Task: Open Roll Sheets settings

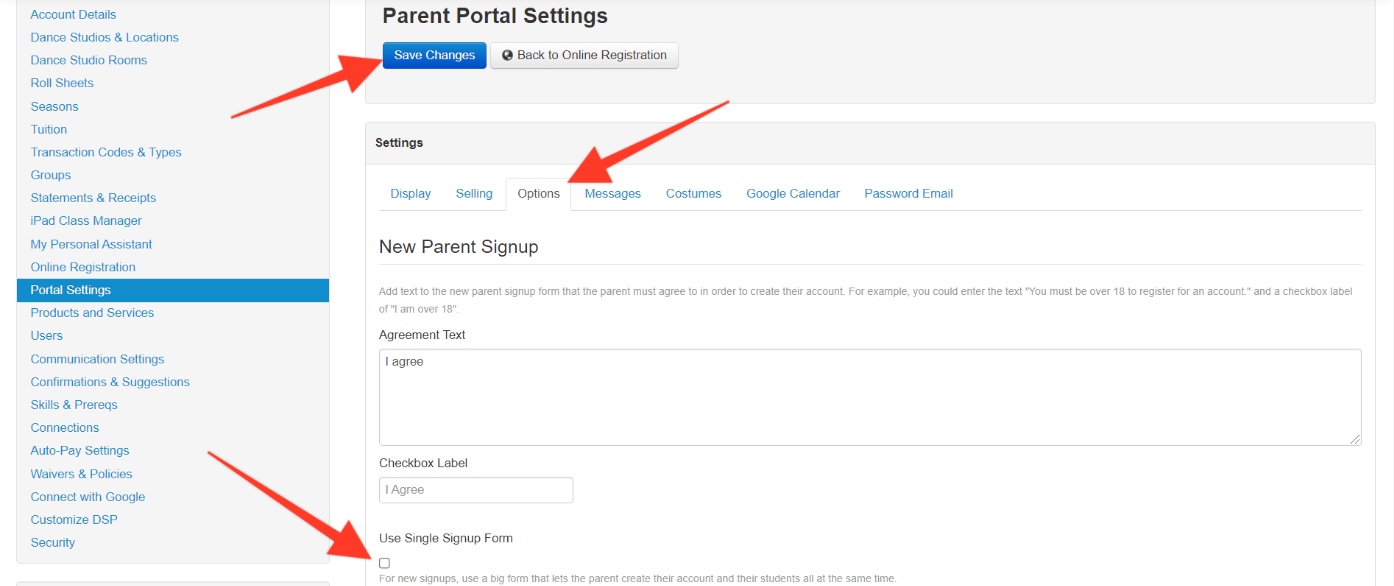Action: click(62, 83)
